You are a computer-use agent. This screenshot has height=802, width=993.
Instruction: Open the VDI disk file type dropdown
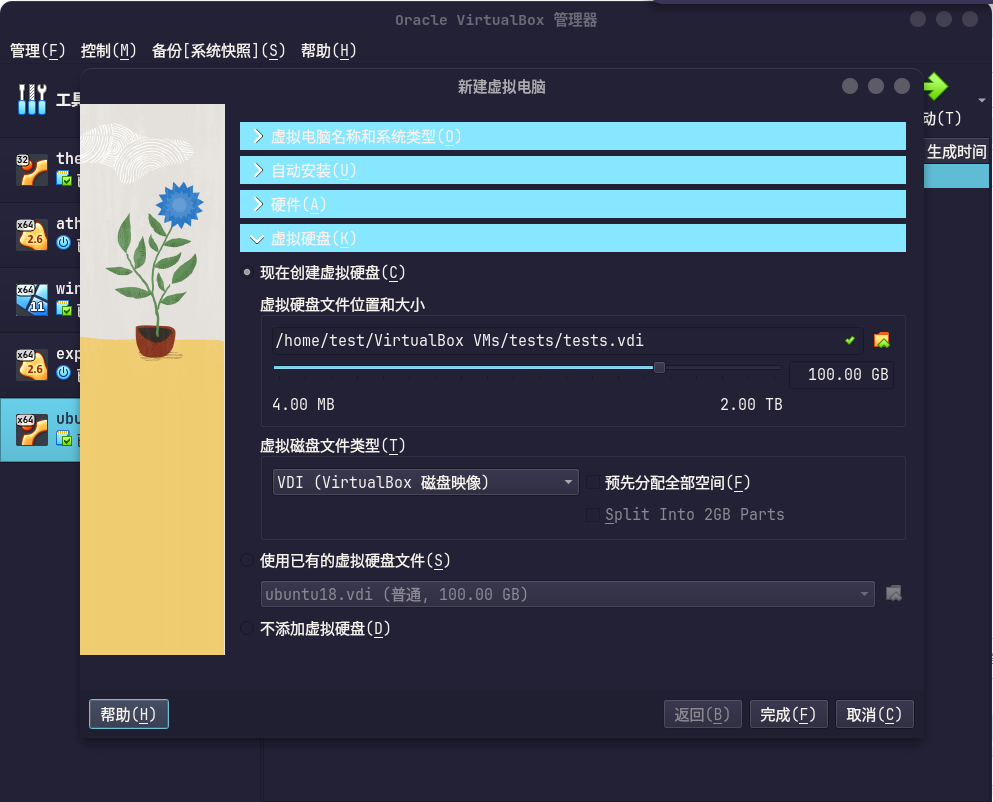(x=426, y=482)
